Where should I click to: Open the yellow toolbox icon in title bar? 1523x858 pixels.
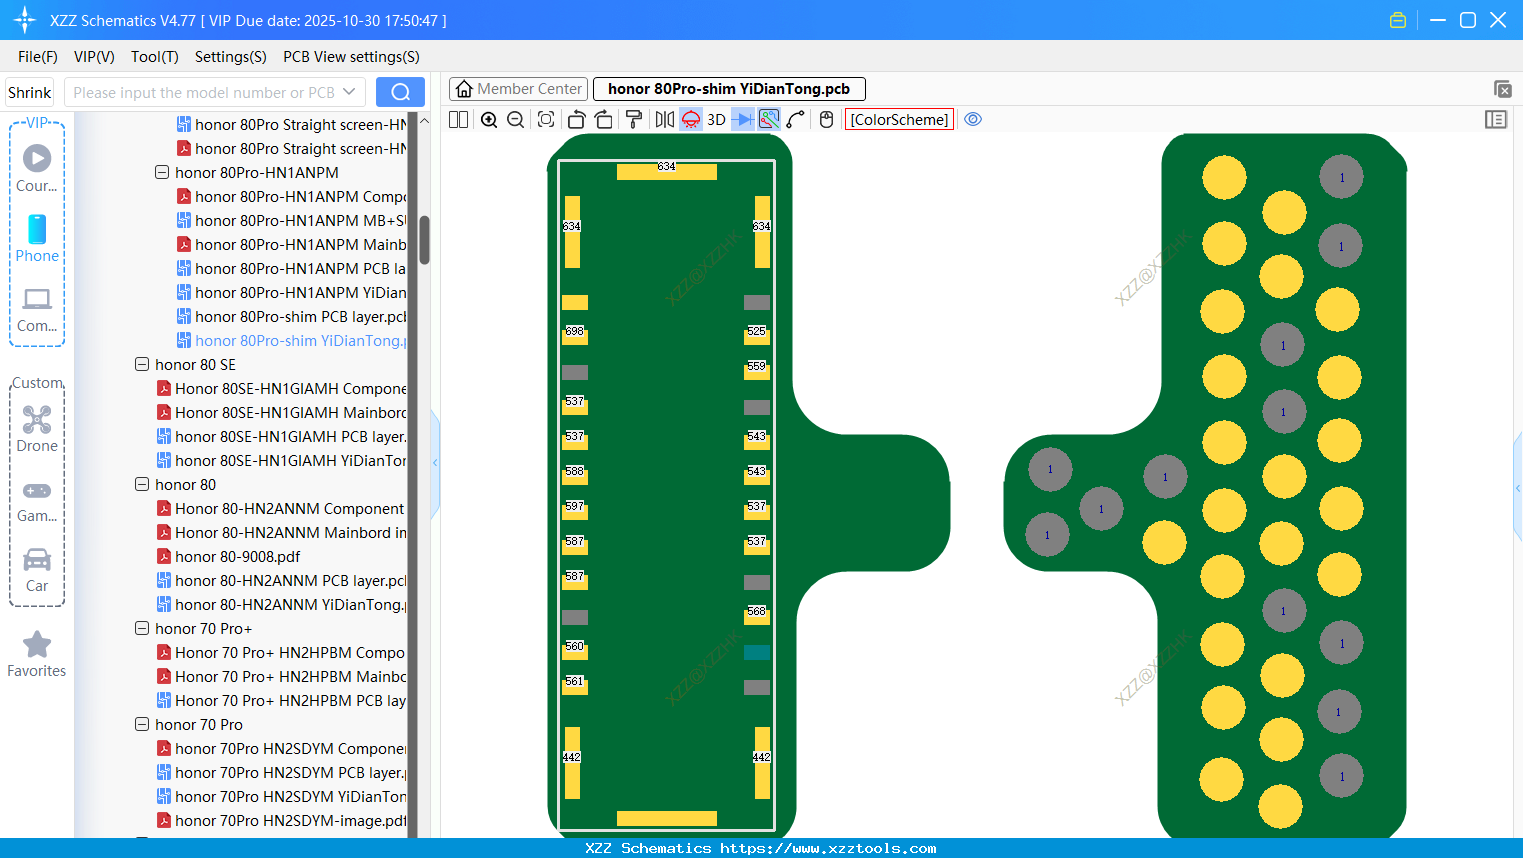tap(1398, 20)
